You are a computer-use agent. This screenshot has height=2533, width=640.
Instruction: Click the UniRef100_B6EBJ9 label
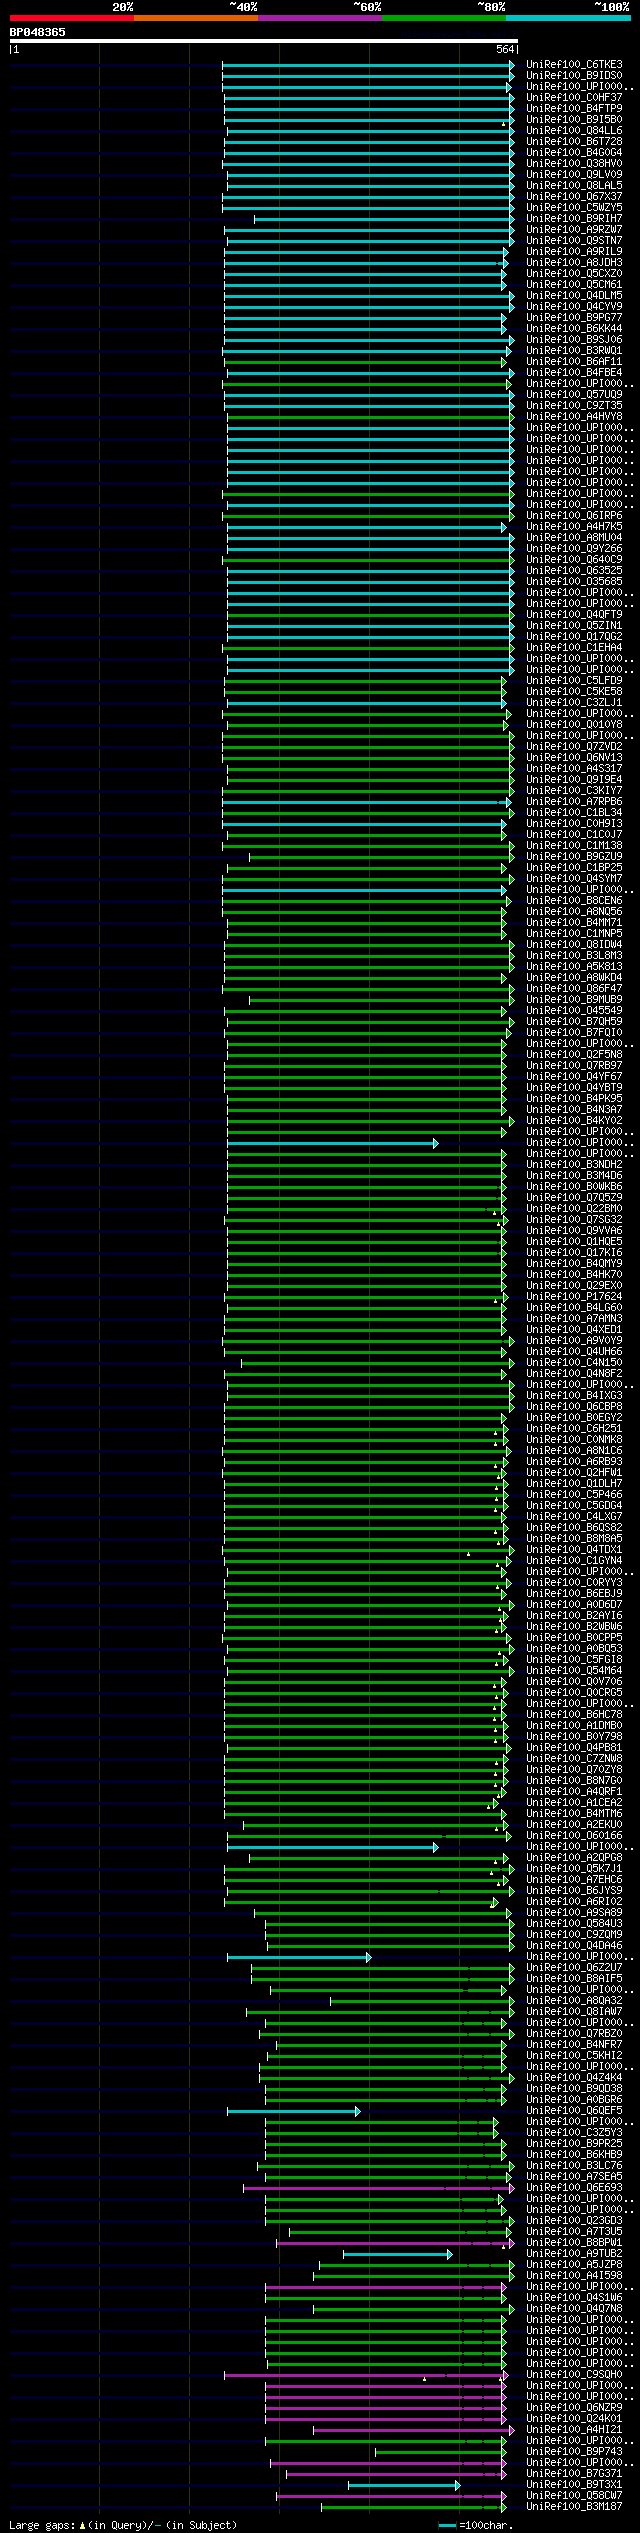(x=574, y=1594)
